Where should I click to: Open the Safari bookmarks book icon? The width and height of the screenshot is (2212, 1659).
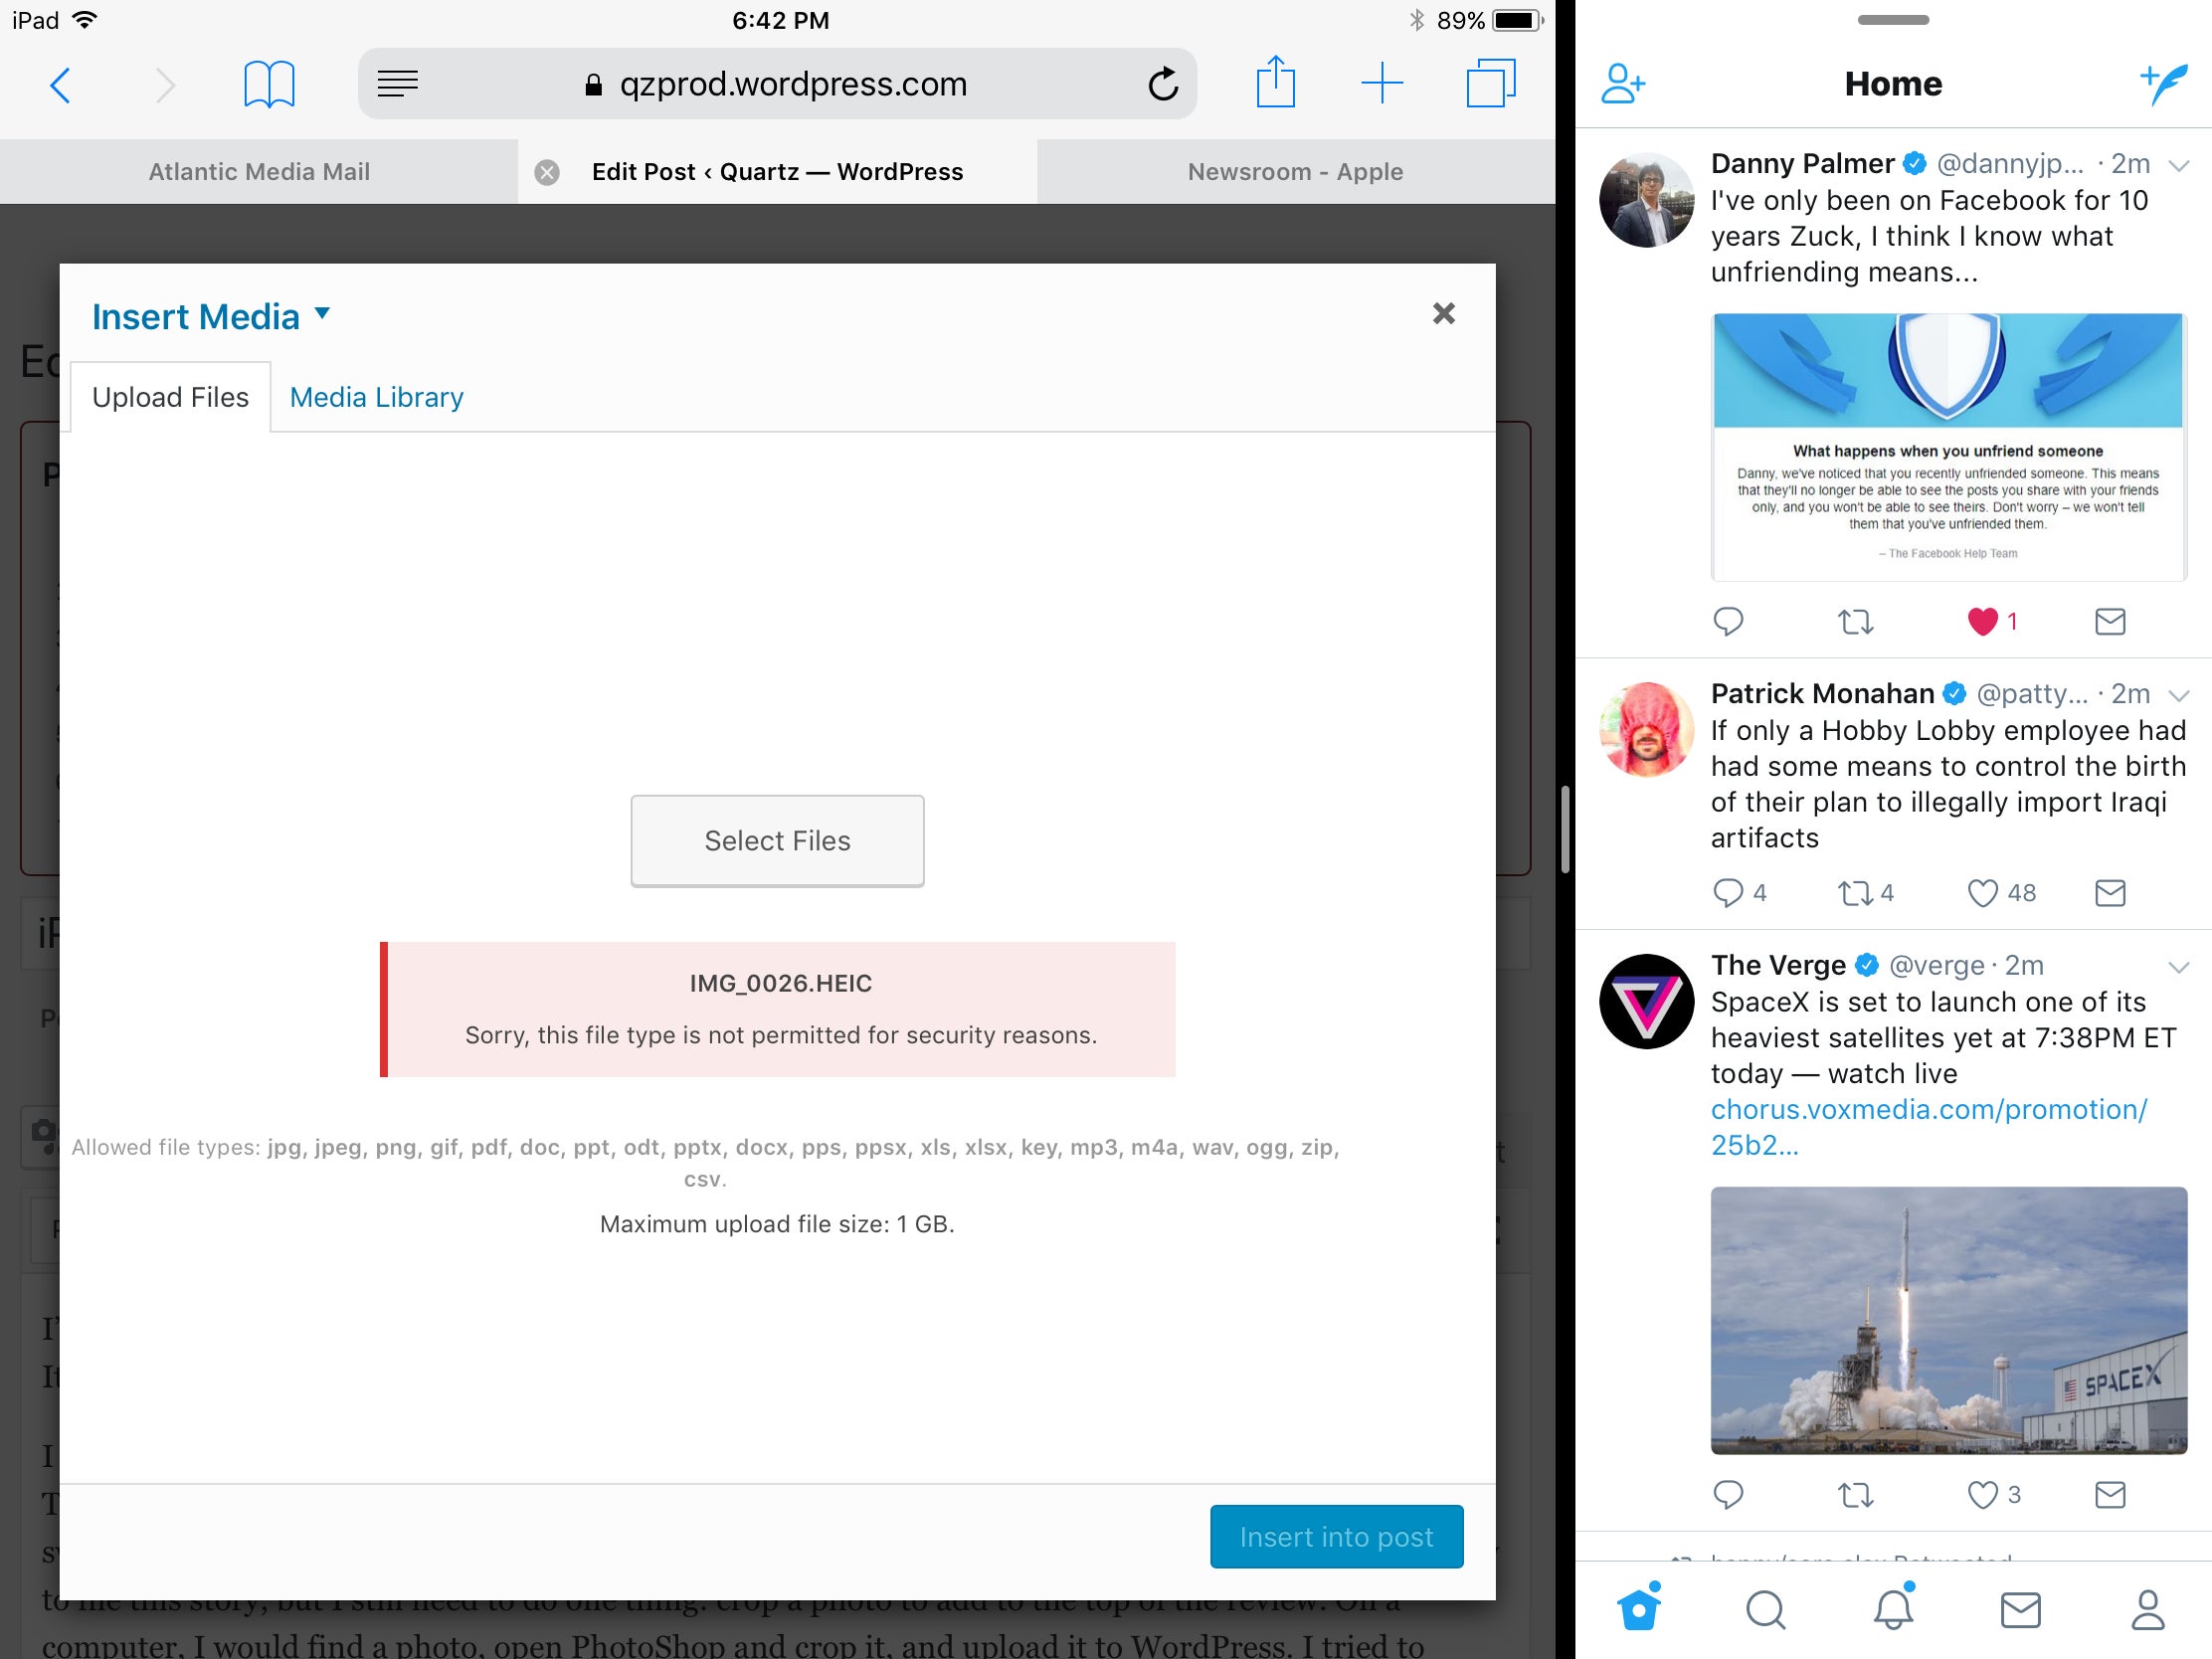point(269,84)
